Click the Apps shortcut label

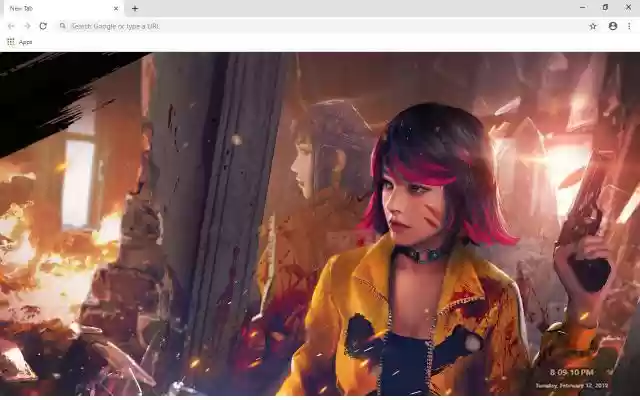(x=25, y=42)
